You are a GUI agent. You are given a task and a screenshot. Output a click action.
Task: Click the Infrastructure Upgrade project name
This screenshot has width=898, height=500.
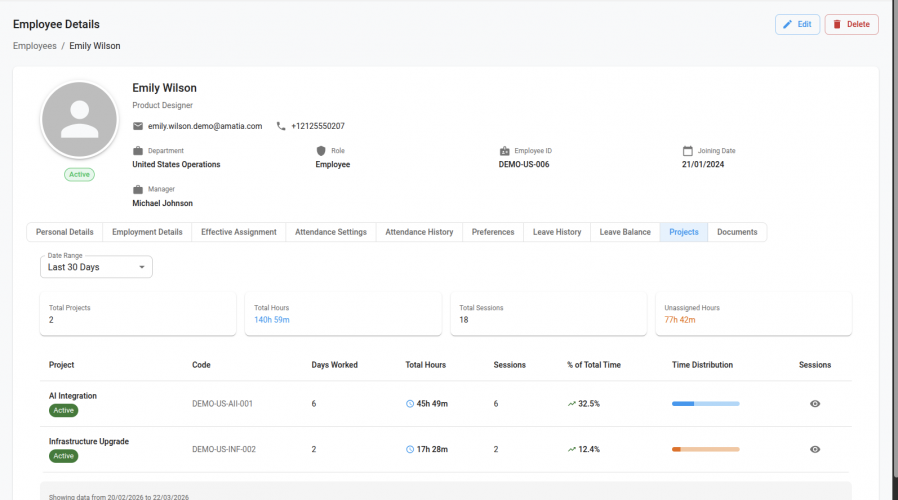(89, 442)
